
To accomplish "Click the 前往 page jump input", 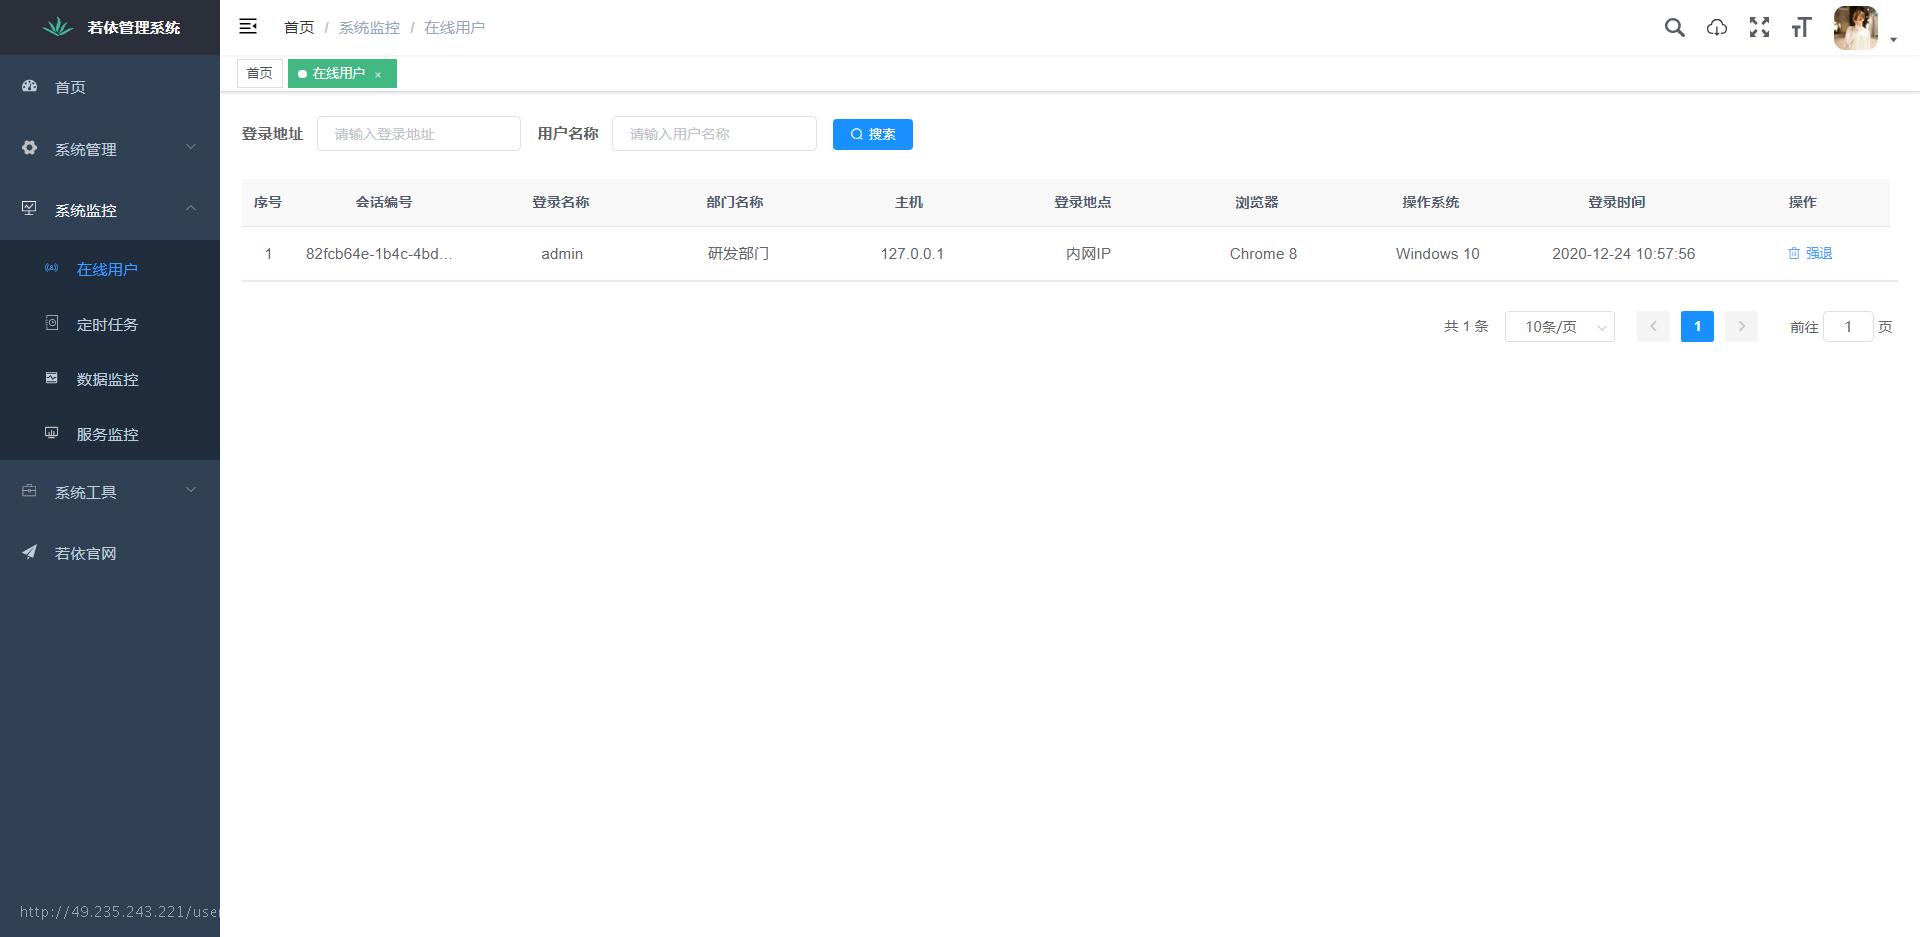I will tap(1848, 327).
